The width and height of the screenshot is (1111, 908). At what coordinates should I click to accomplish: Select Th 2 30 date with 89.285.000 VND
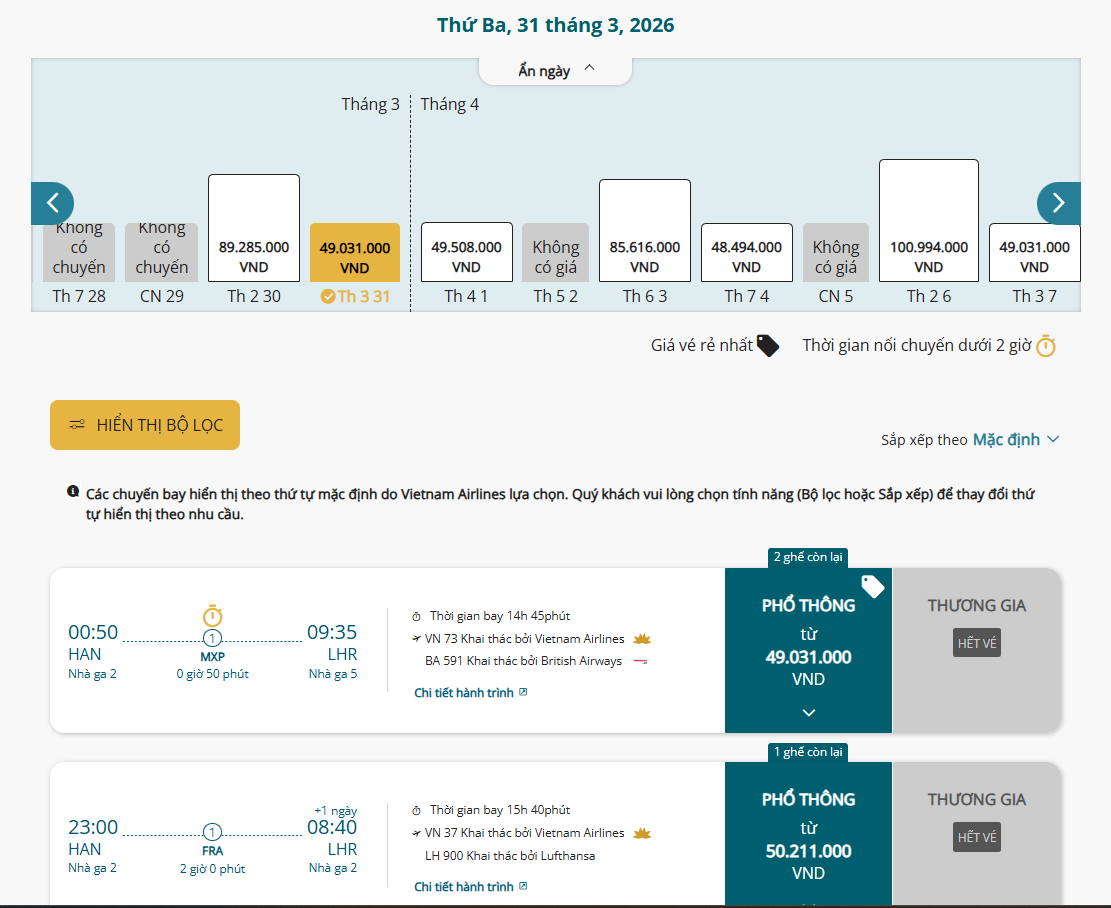click(x=254, y=229)
